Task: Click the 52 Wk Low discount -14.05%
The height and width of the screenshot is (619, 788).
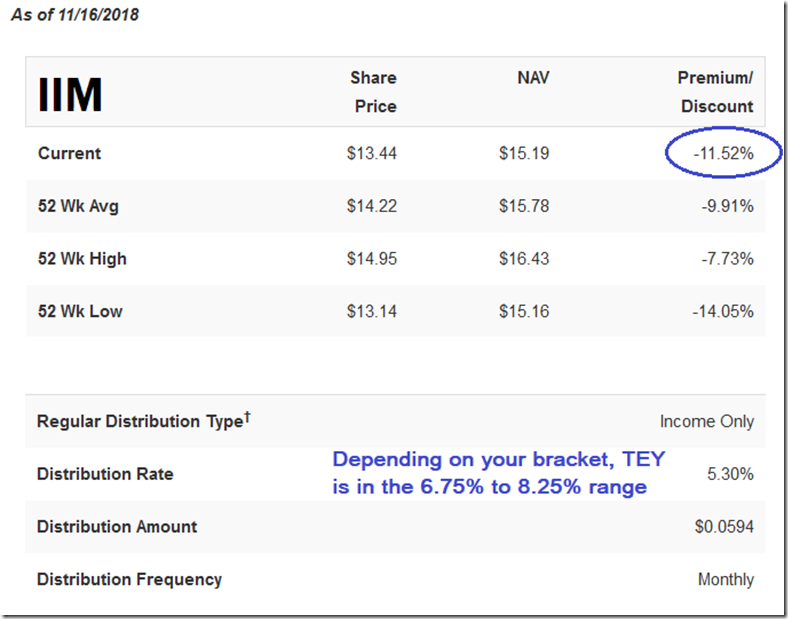Action: pos(722,311)
